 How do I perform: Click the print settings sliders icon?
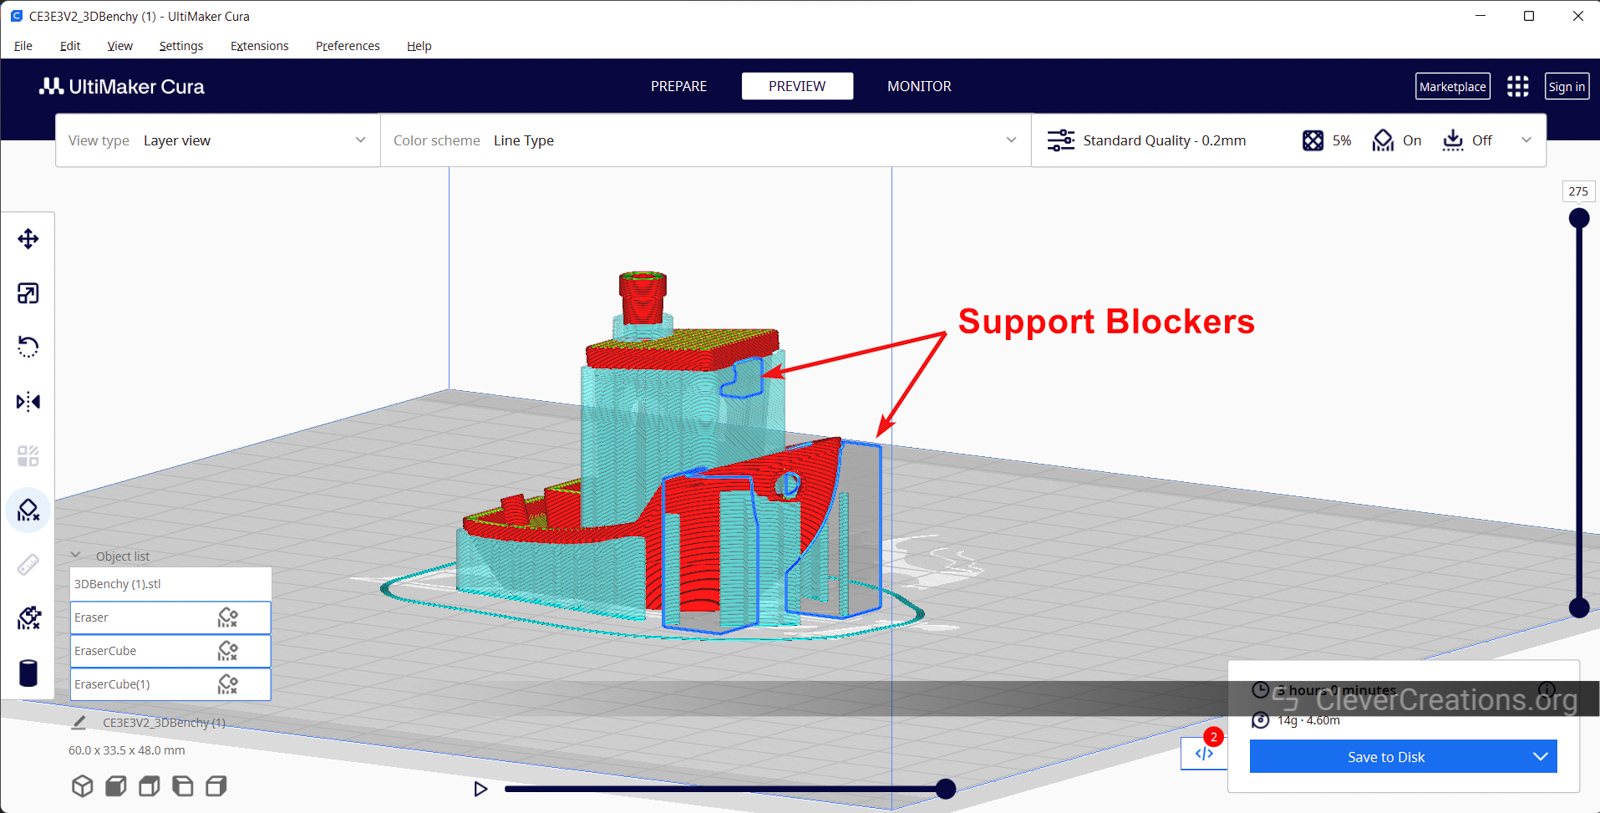click(x=1061, y=140)
